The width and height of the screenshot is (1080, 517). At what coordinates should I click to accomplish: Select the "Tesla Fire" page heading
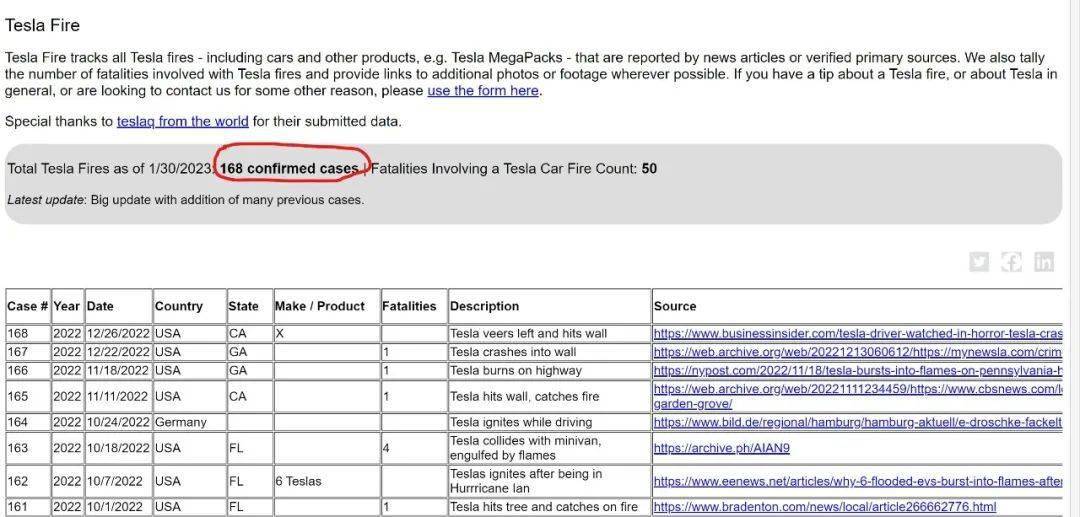[x=42, y=25]
